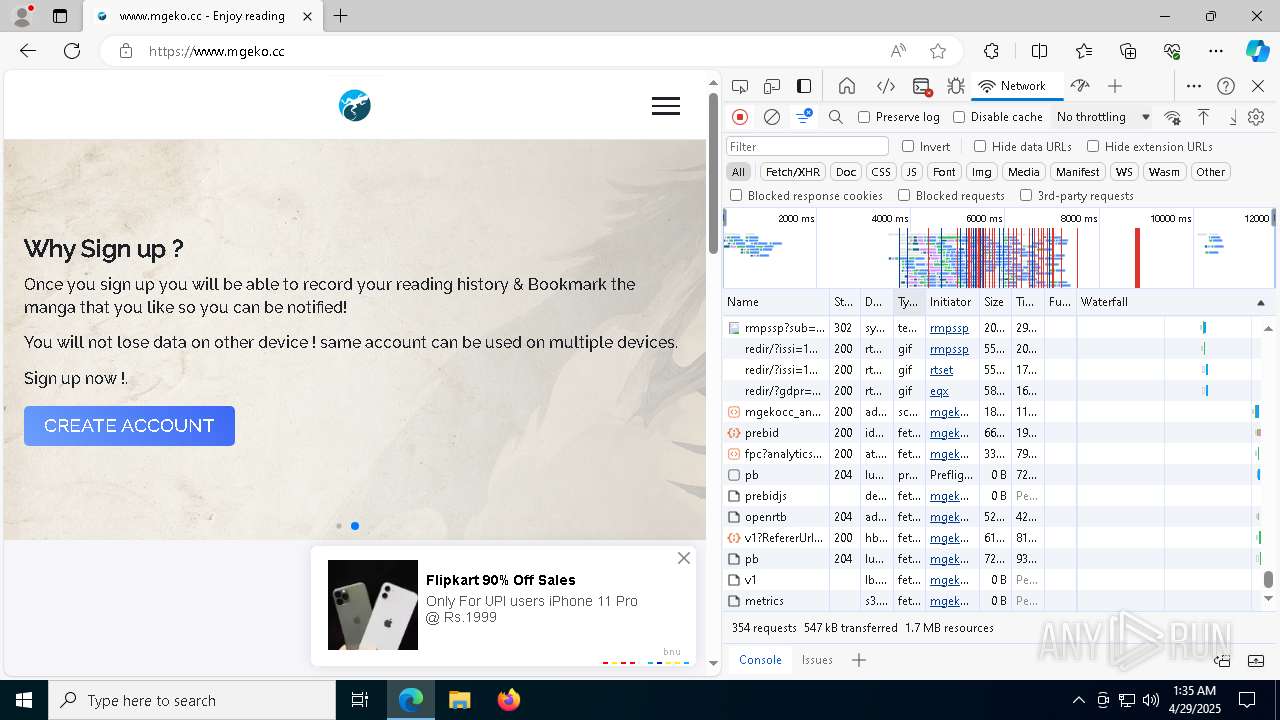This screenshot has height=720, width=1280.
Task: Toggle device emulation in DevTools
Action: coord(772,86)
